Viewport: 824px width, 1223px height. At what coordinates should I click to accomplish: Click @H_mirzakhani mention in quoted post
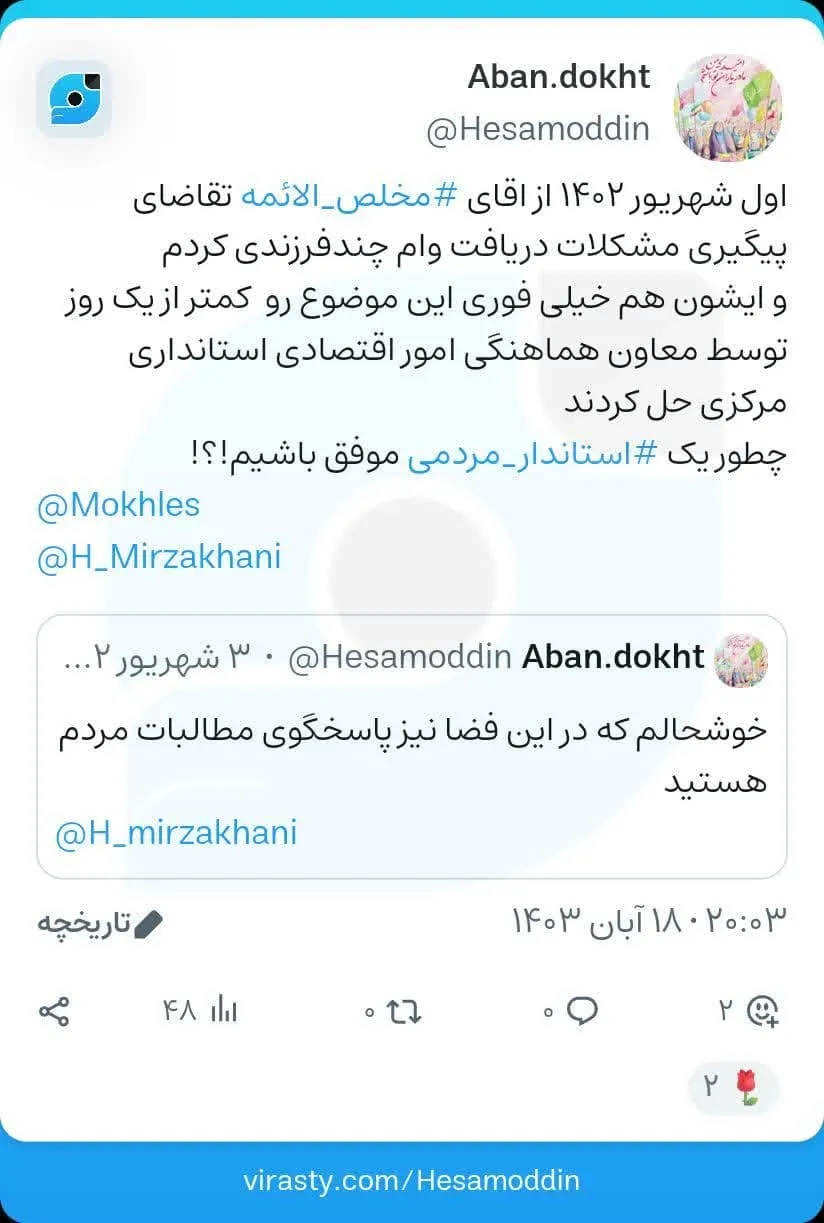pos(176,833)
